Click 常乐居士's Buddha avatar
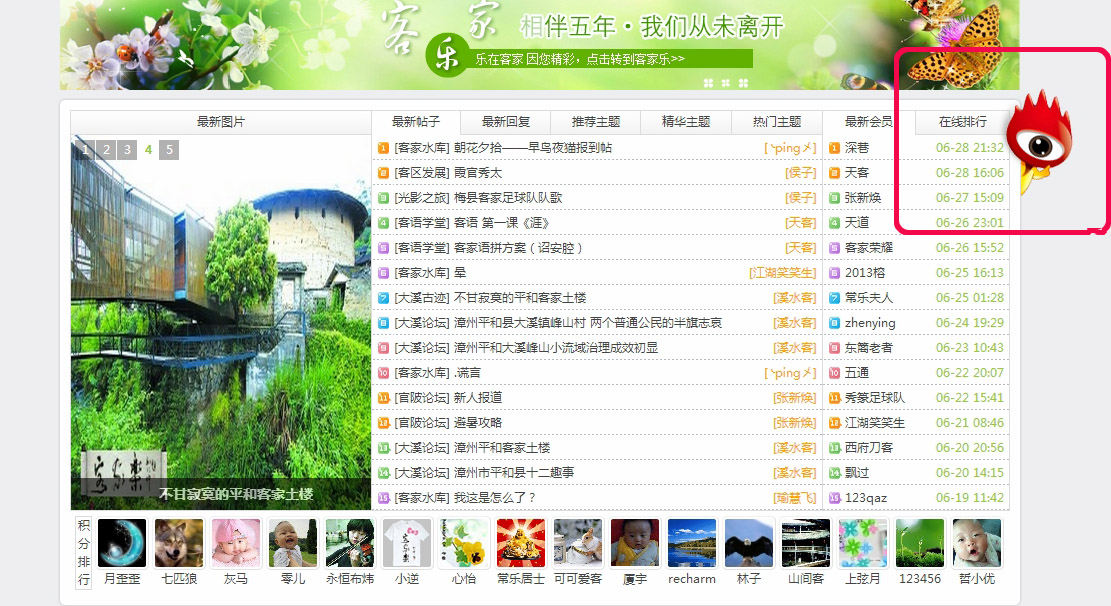The image size is (1111, 606). point(521,543)
